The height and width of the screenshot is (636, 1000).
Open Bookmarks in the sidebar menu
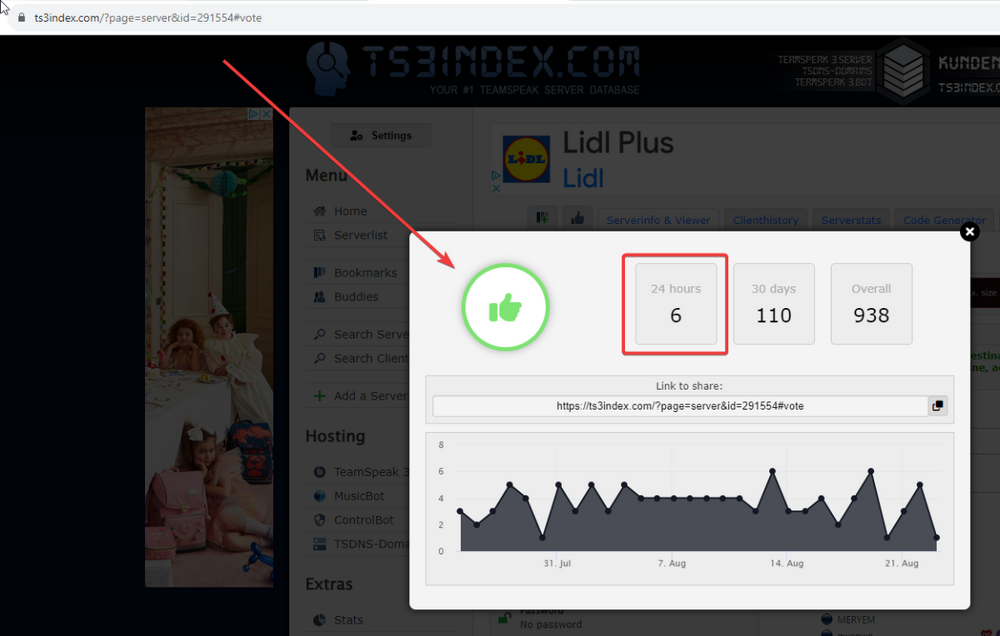[365, 272]
